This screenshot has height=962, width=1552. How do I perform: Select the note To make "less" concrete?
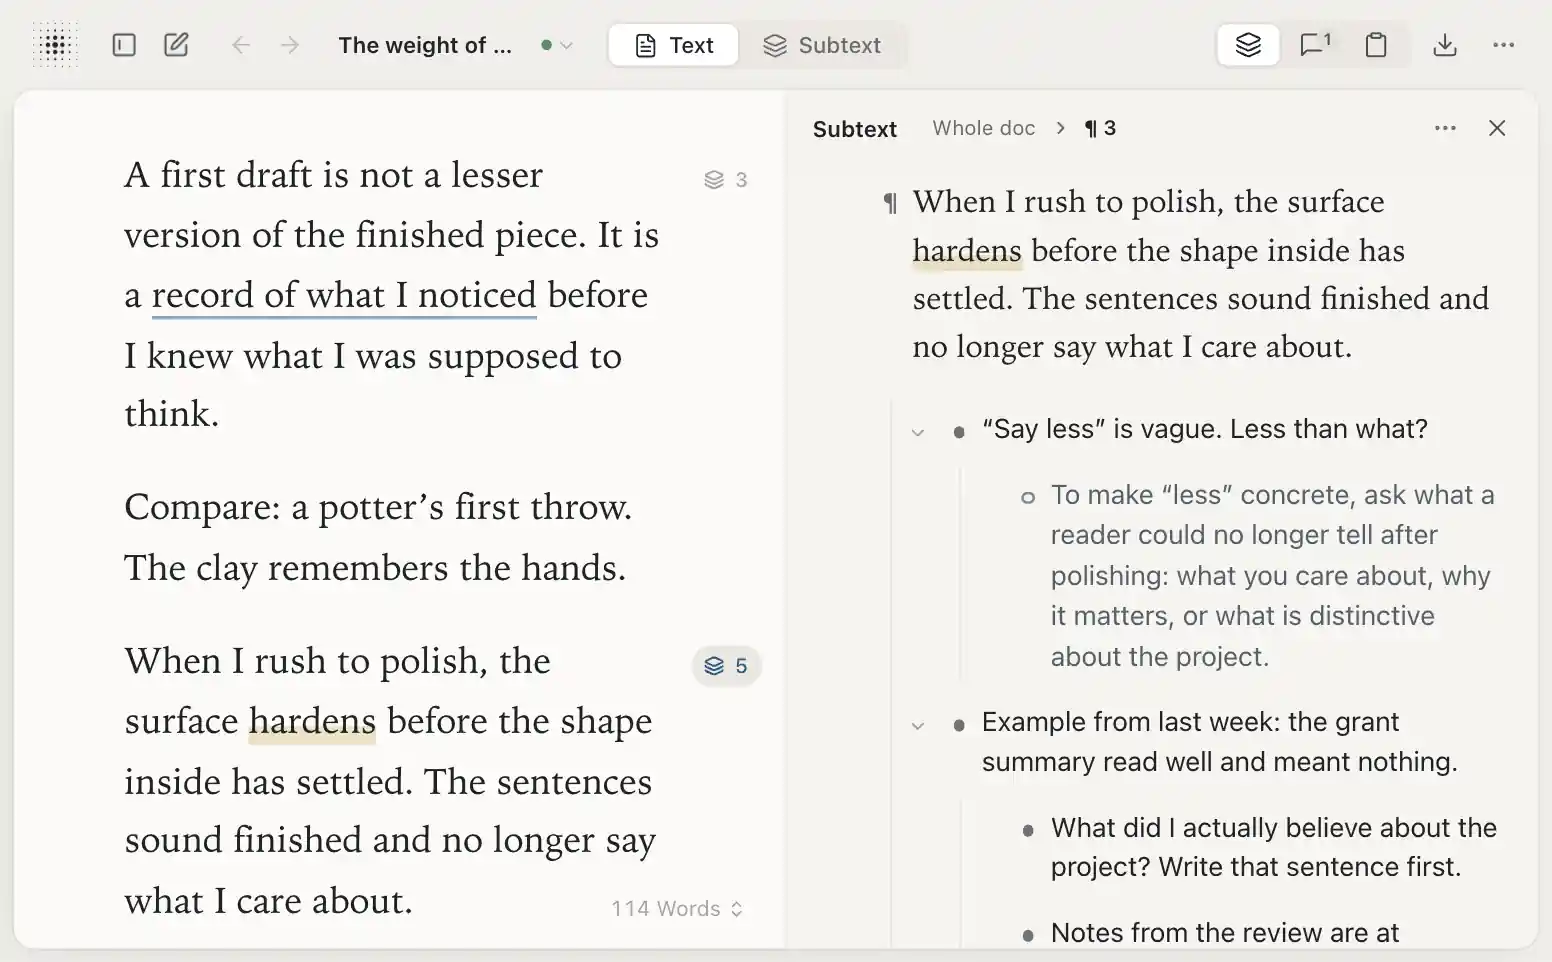click(x=1272, y=576)
